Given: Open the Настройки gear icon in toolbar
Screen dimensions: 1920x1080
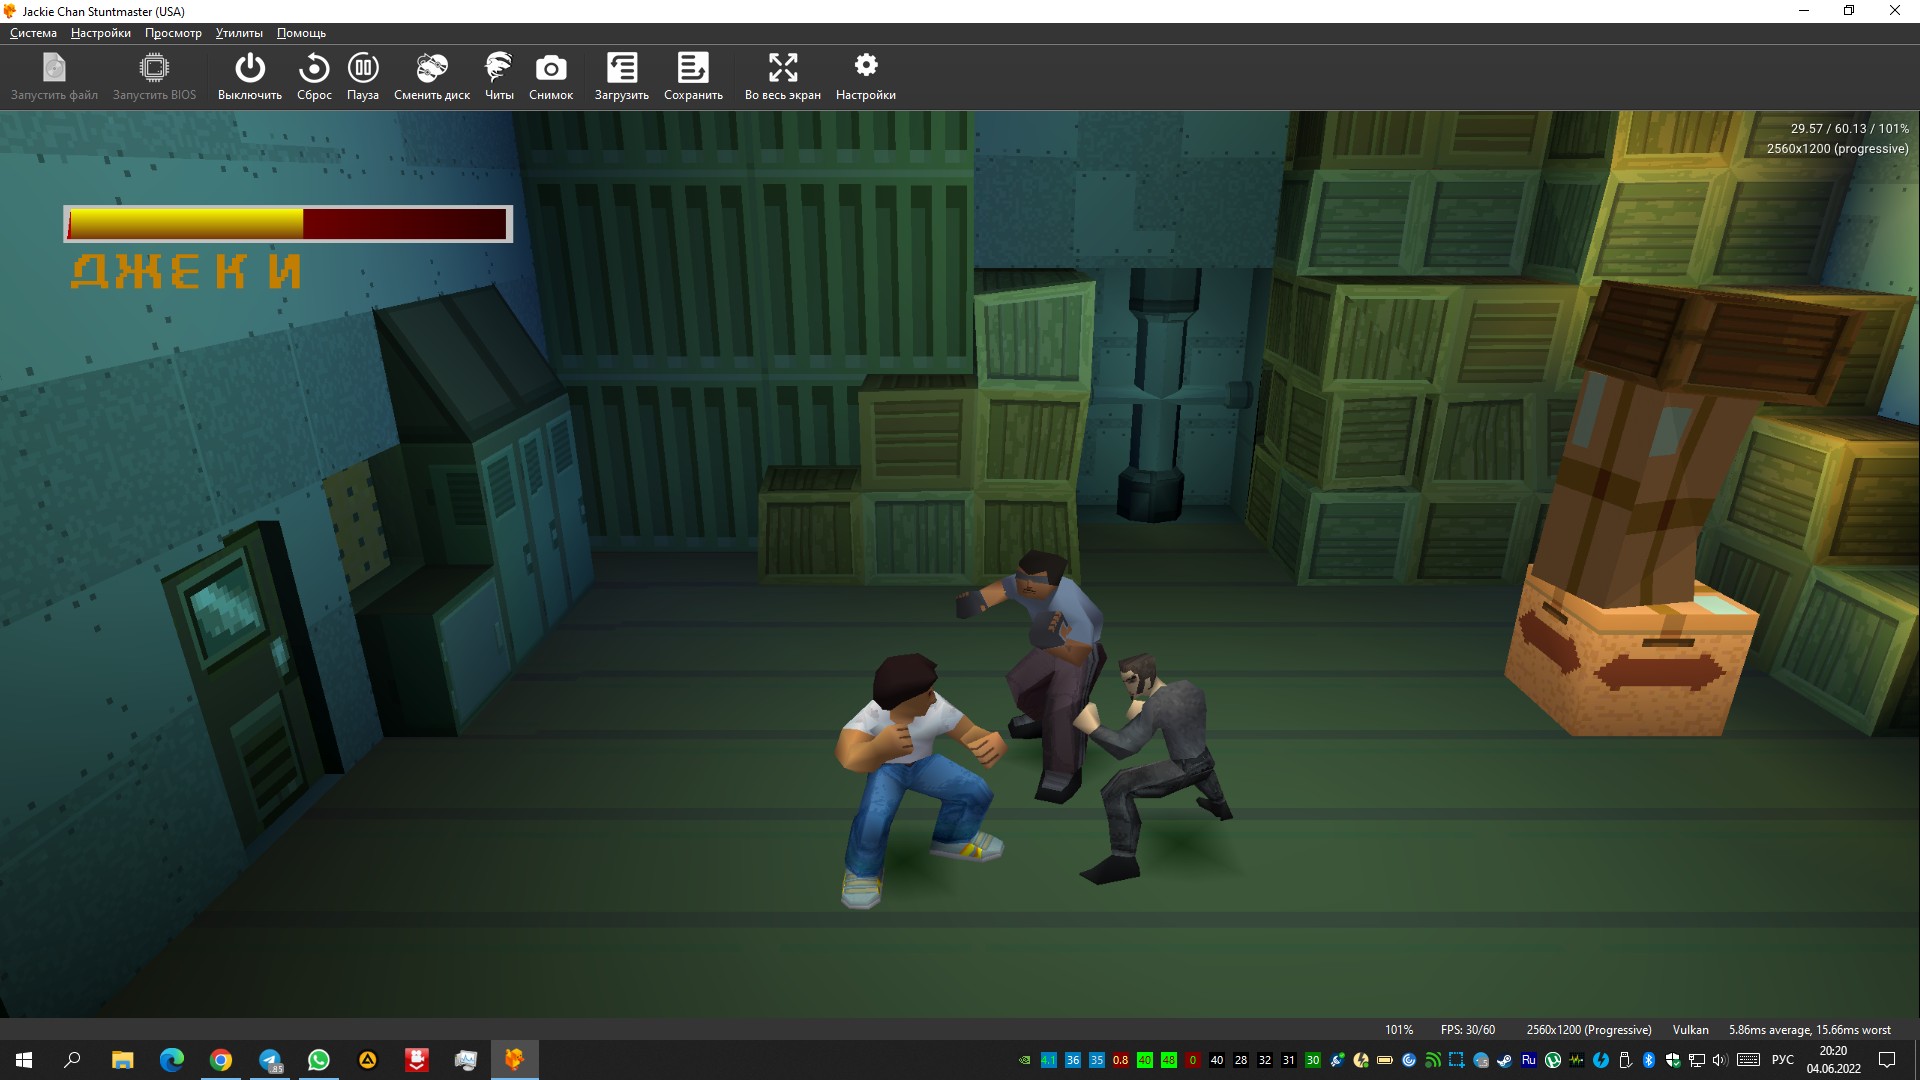Looking at the screenshot, I should coord(866,77).
